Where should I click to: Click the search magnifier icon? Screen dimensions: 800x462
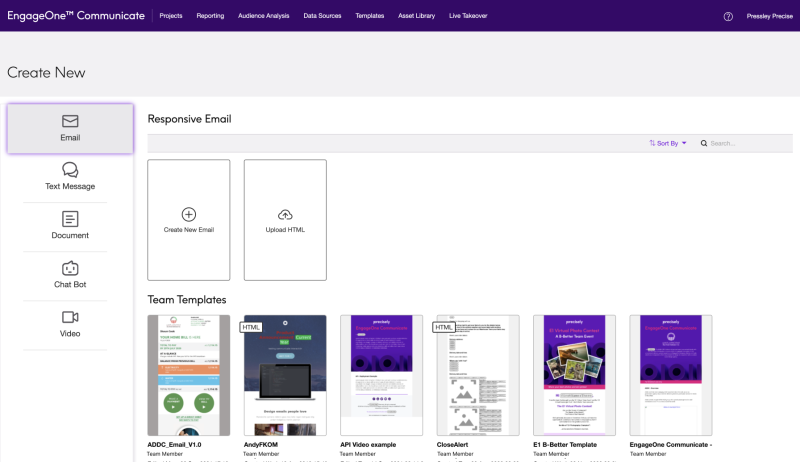tap(704, 143)
